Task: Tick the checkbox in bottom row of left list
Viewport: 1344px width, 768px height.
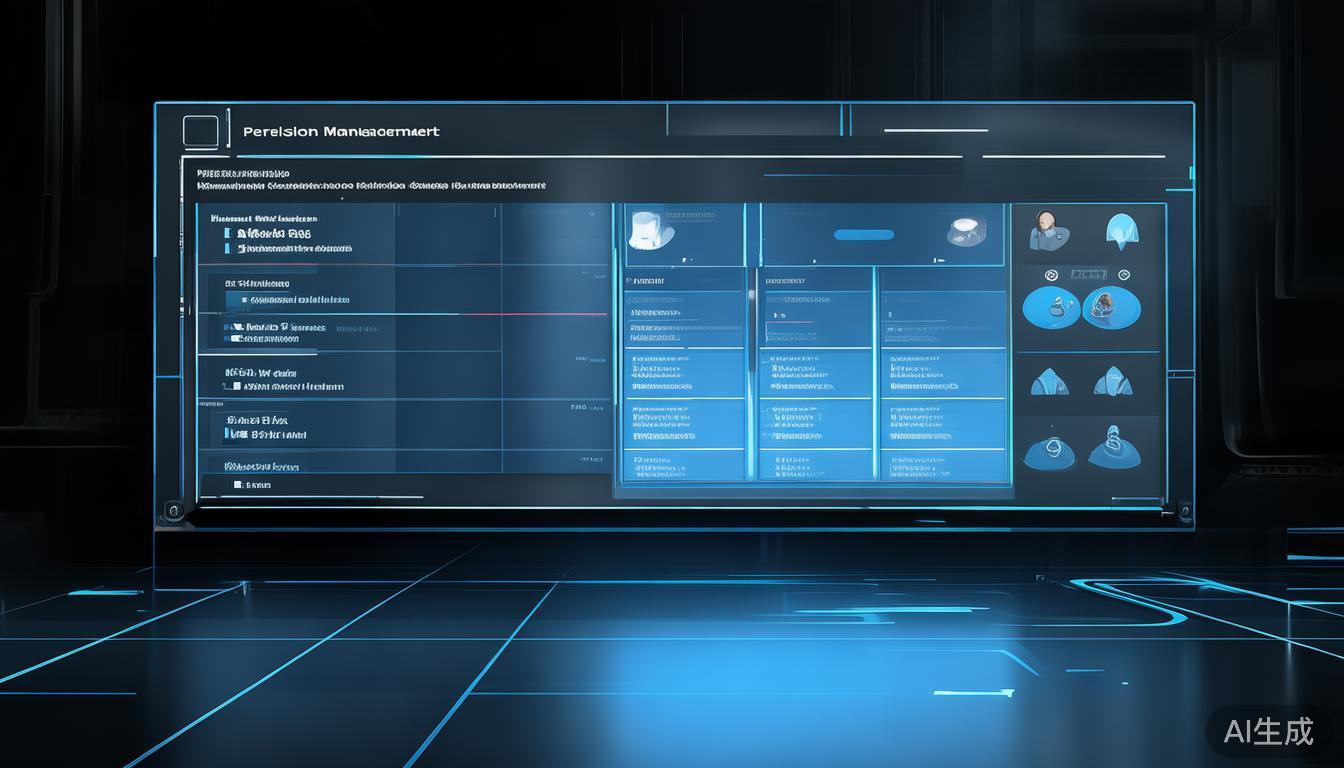Action: (238, 485)
